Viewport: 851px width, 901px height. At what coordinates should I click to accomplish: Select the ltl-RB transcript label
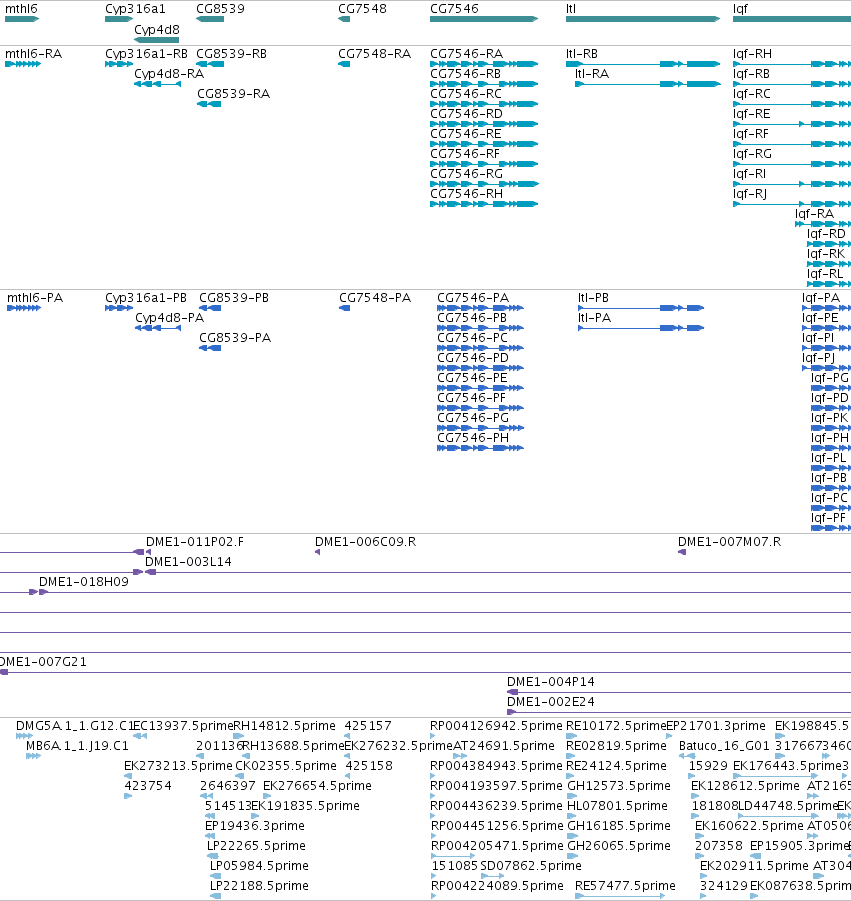[x=582, y=54]
